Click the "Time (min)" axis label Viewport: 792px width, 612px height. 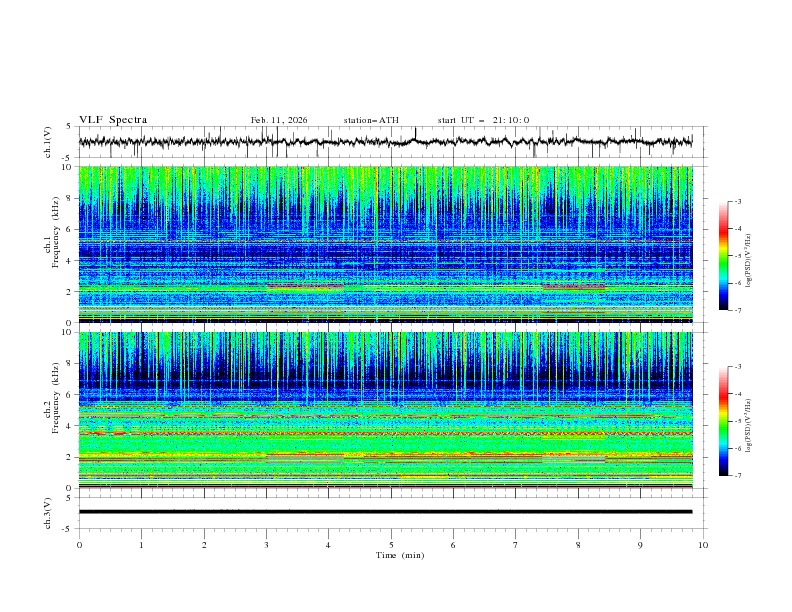[x=400, y=555]
